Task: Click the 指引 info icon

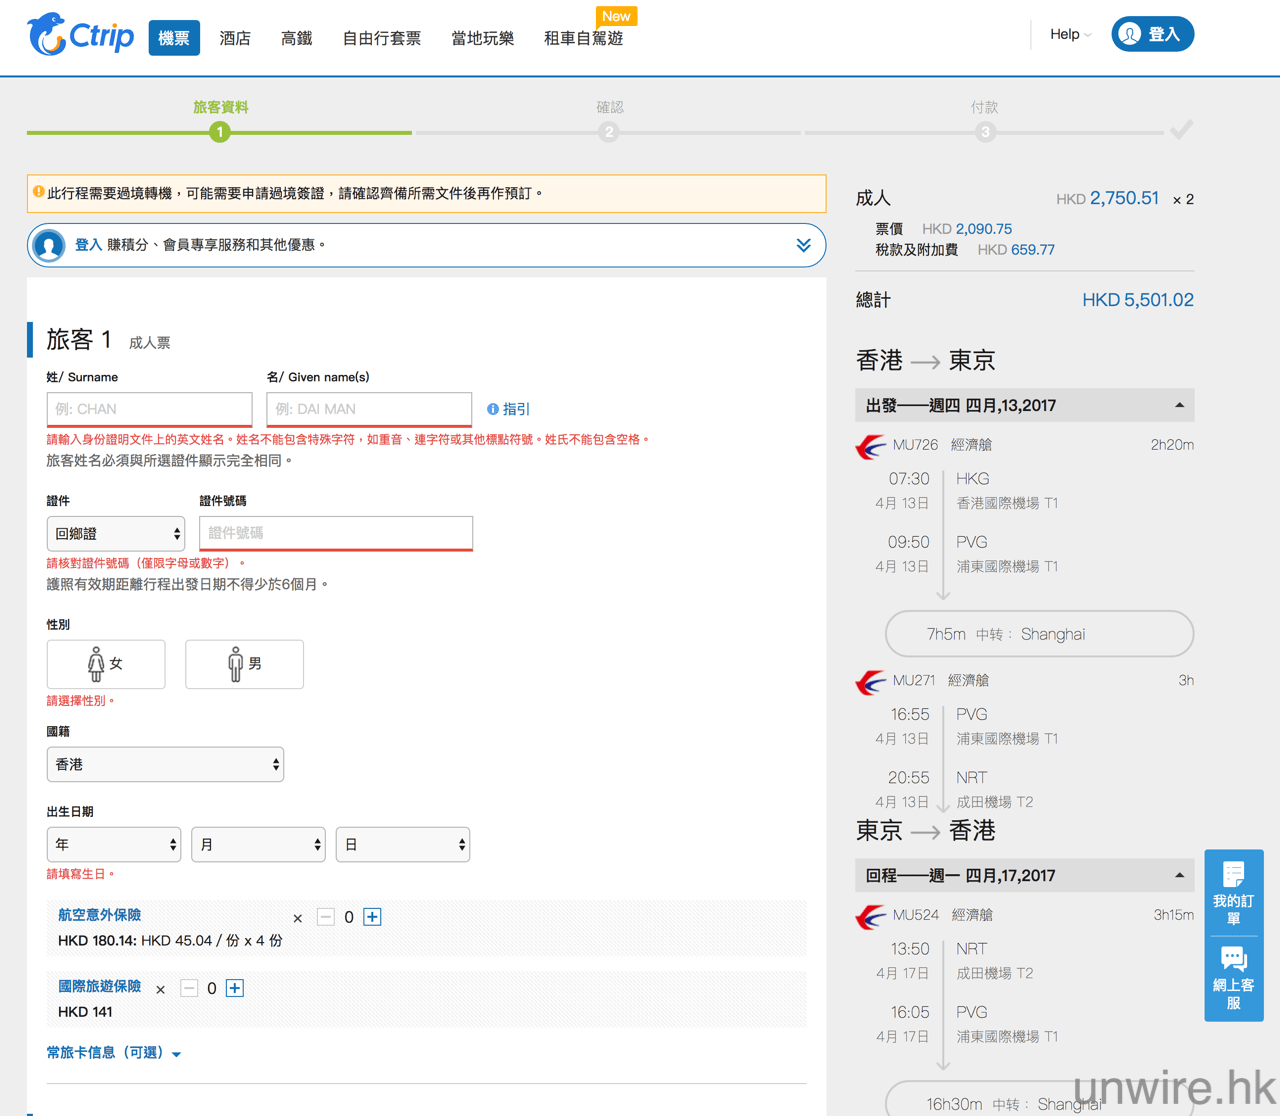Action: pos(493,409)
